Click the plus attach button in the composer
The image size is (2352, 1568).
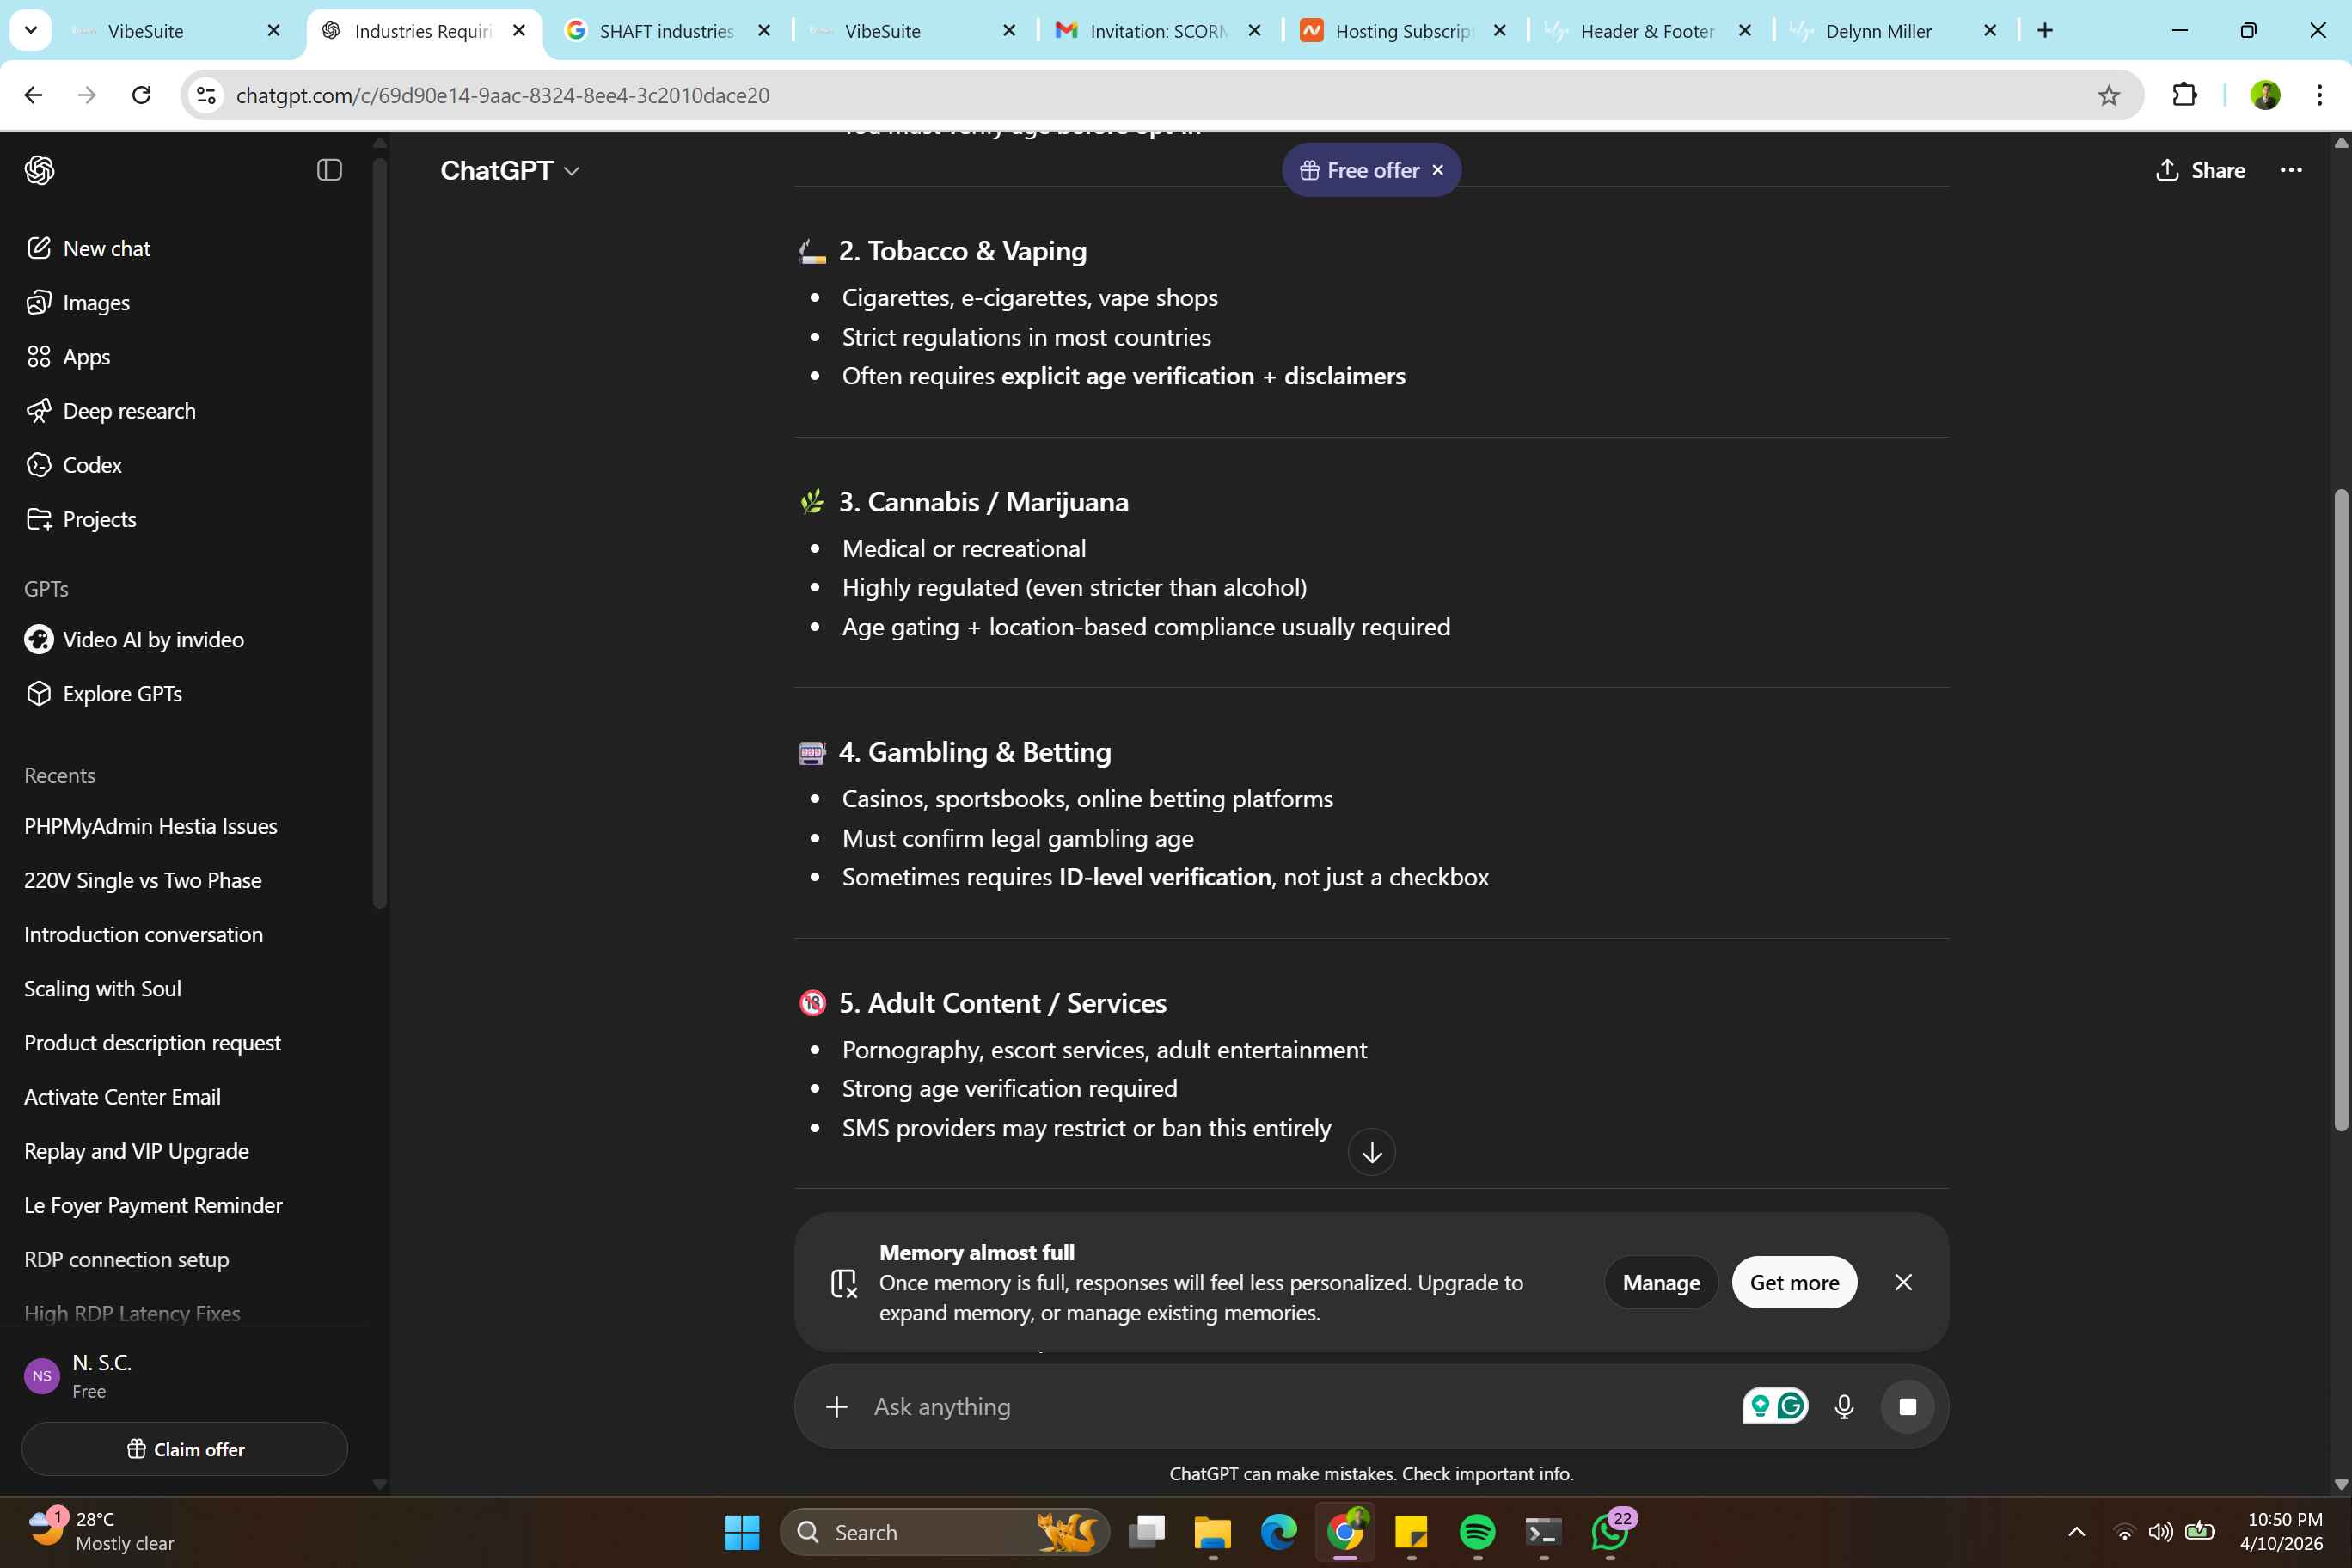click(x=837, y=1406)
